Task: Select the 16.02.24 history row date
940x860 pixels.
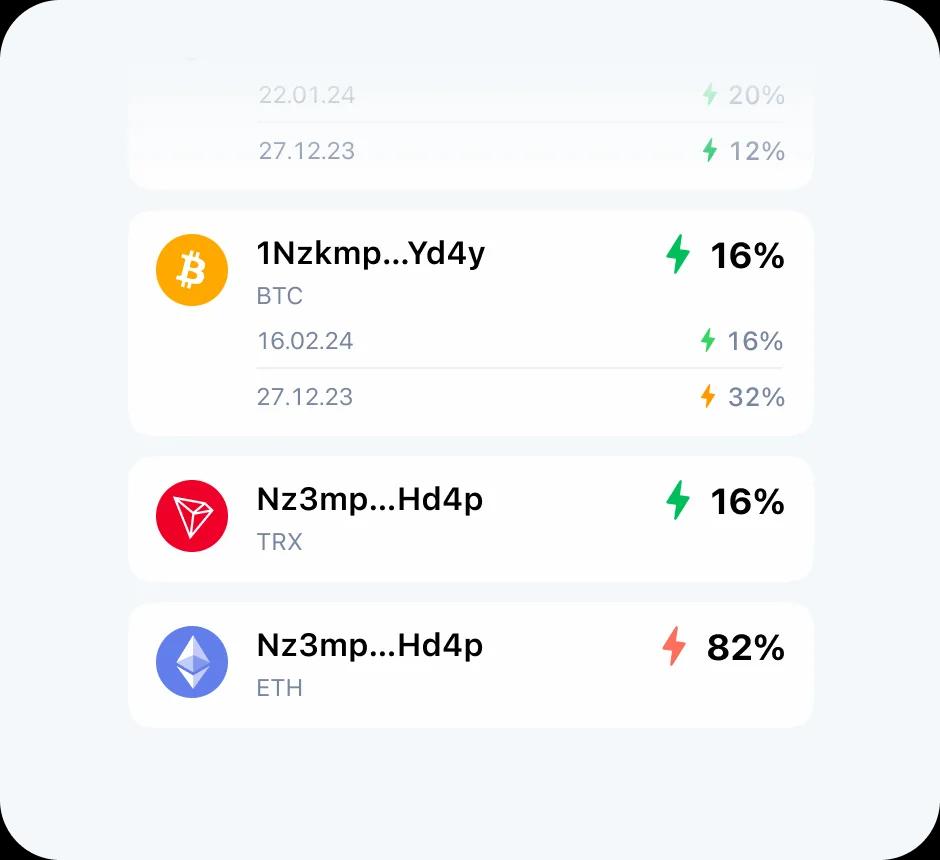Action: point(305,341)
